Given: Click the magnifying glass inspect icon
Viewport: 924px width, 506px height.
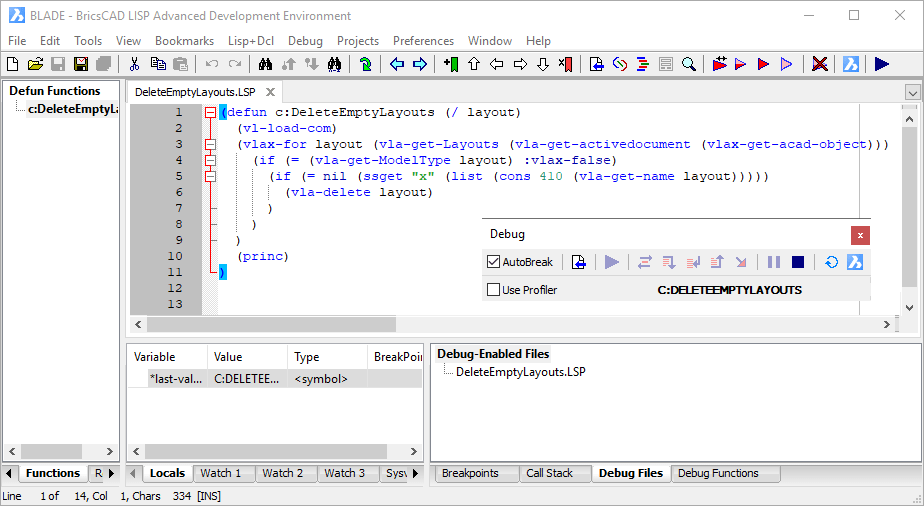Looking at the screenshot, I should [x=688, y=64].
